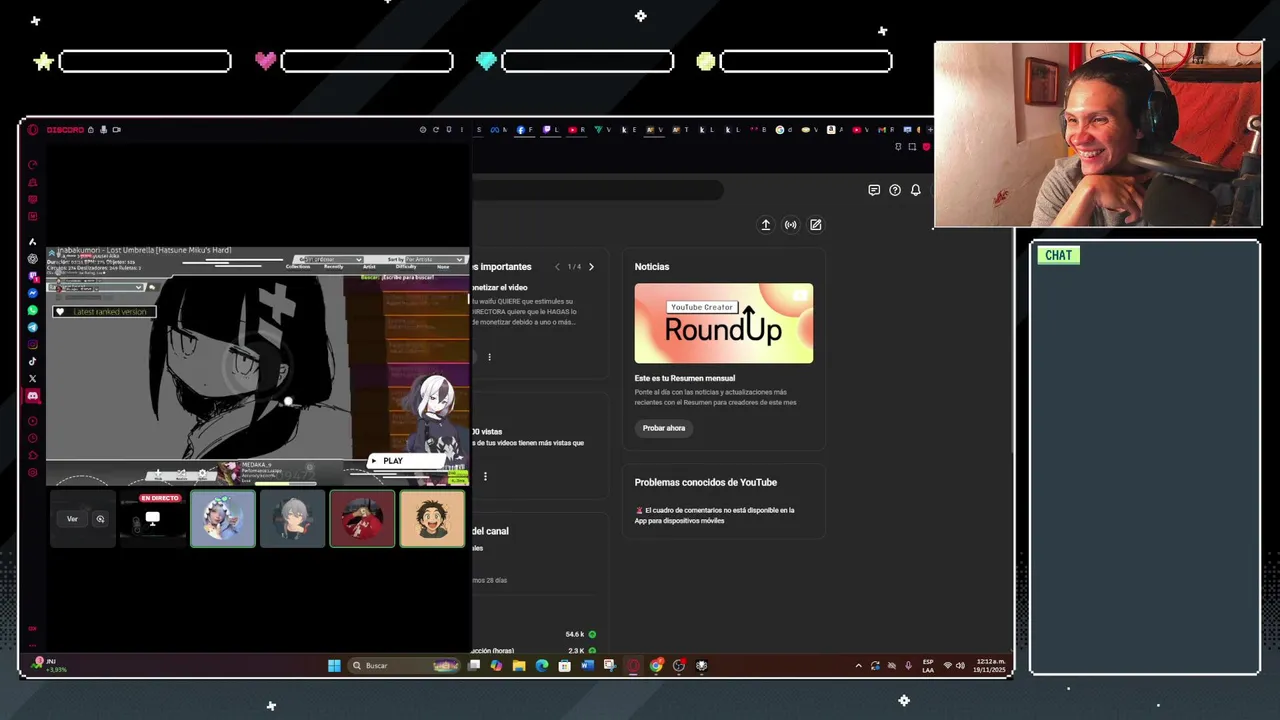The image size is (1280, 720).
Task: Open Google Chrome from the taskbar
Action: (x=656, y=665)
